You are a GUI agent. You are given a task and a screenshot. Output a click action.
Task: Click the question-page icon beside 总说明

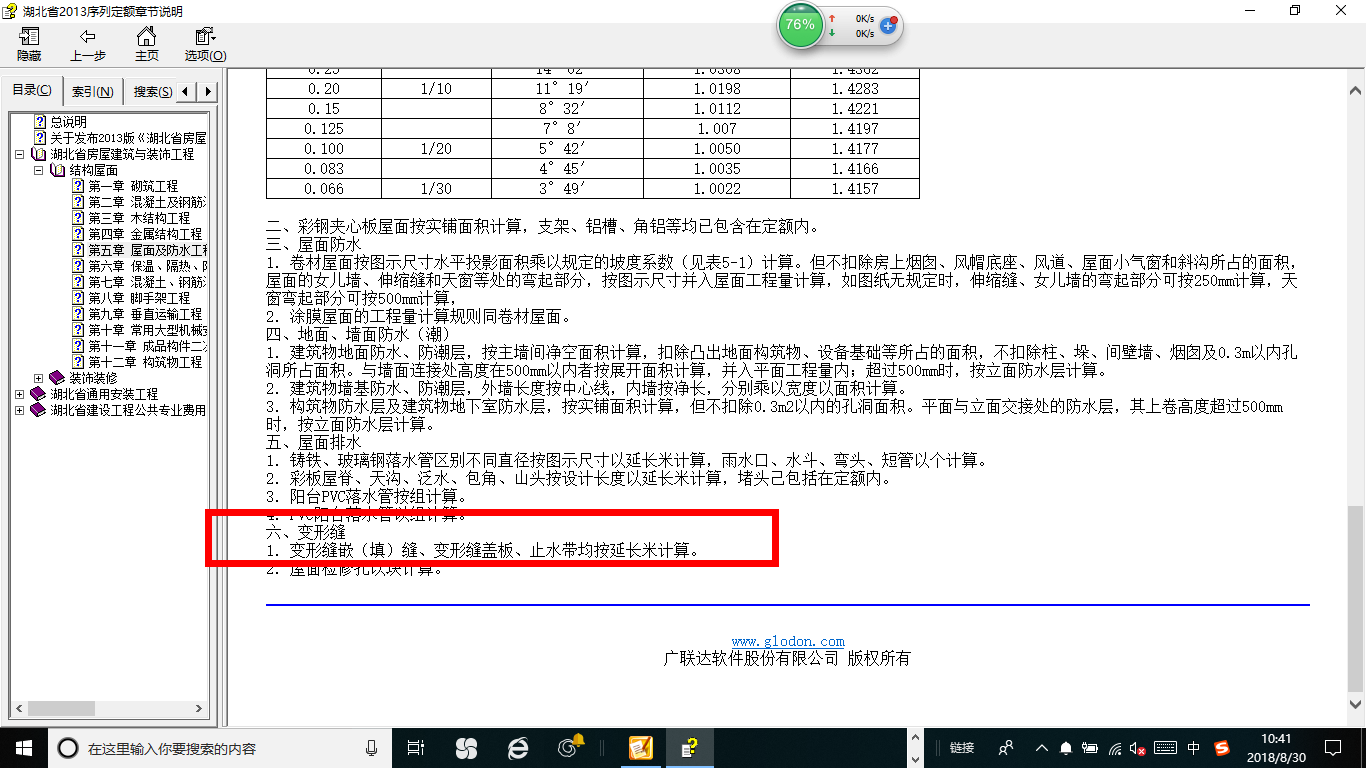(x=40, y=122)
